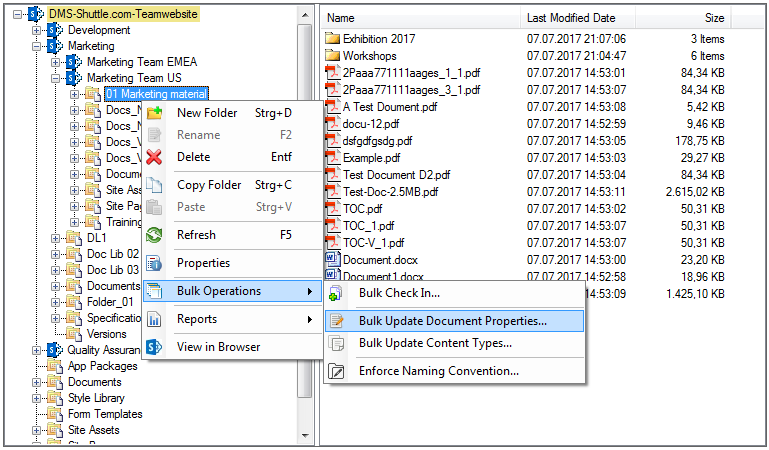Select file TOC-V_1.pdf
The height and width of the screenshot is (450, 769).
[x=373, y=243]
